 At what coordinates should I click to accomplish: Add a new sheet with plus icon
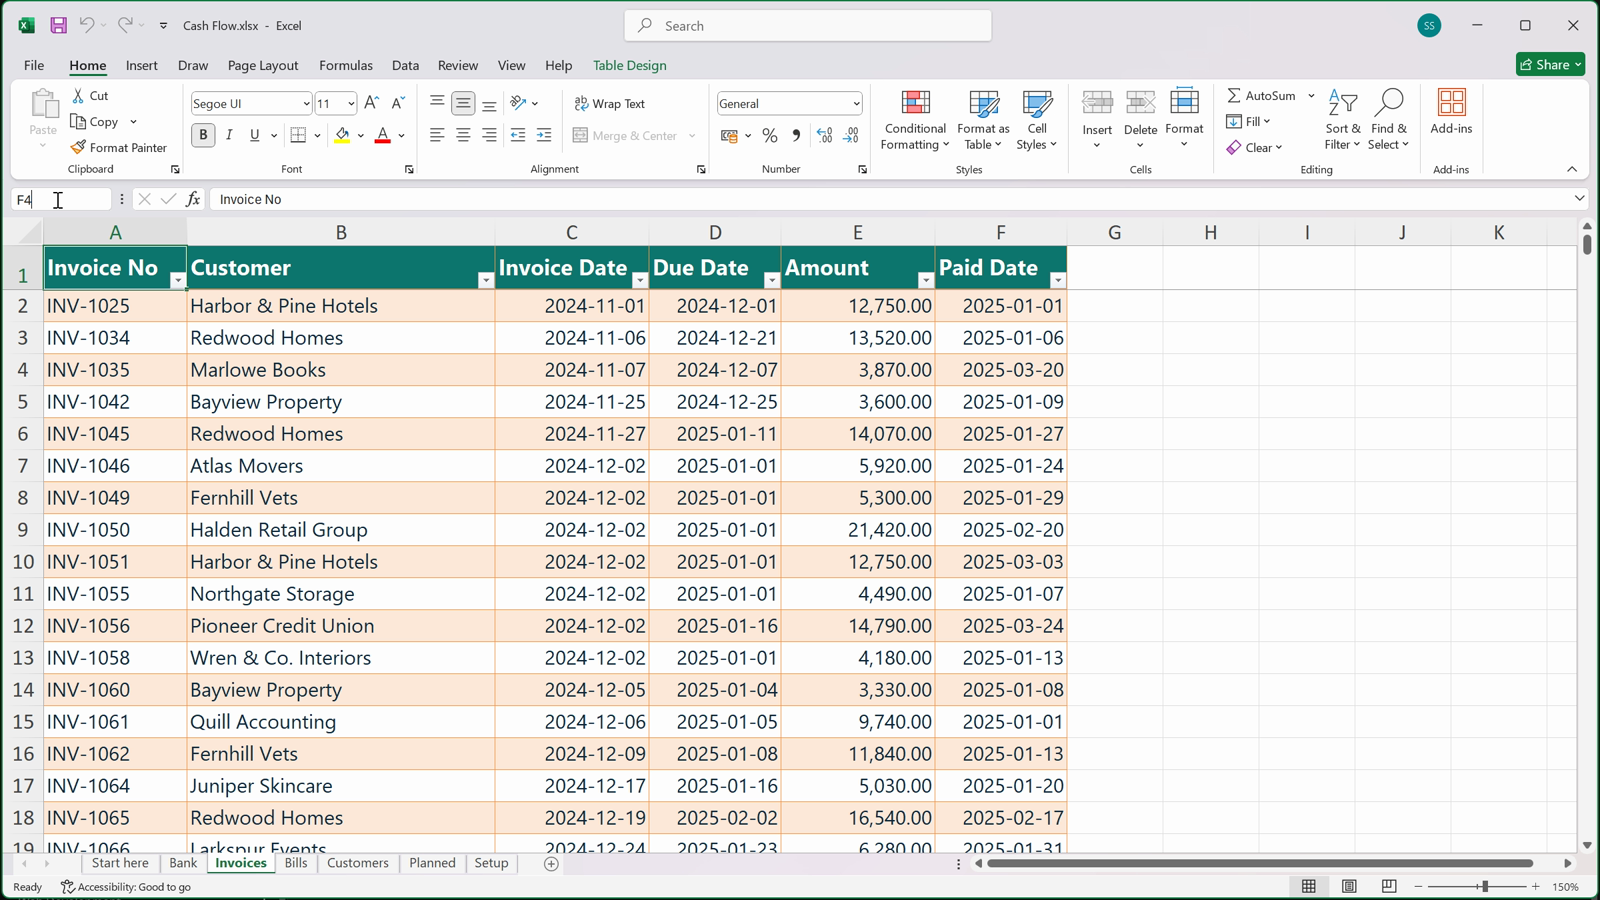point(551,863)
